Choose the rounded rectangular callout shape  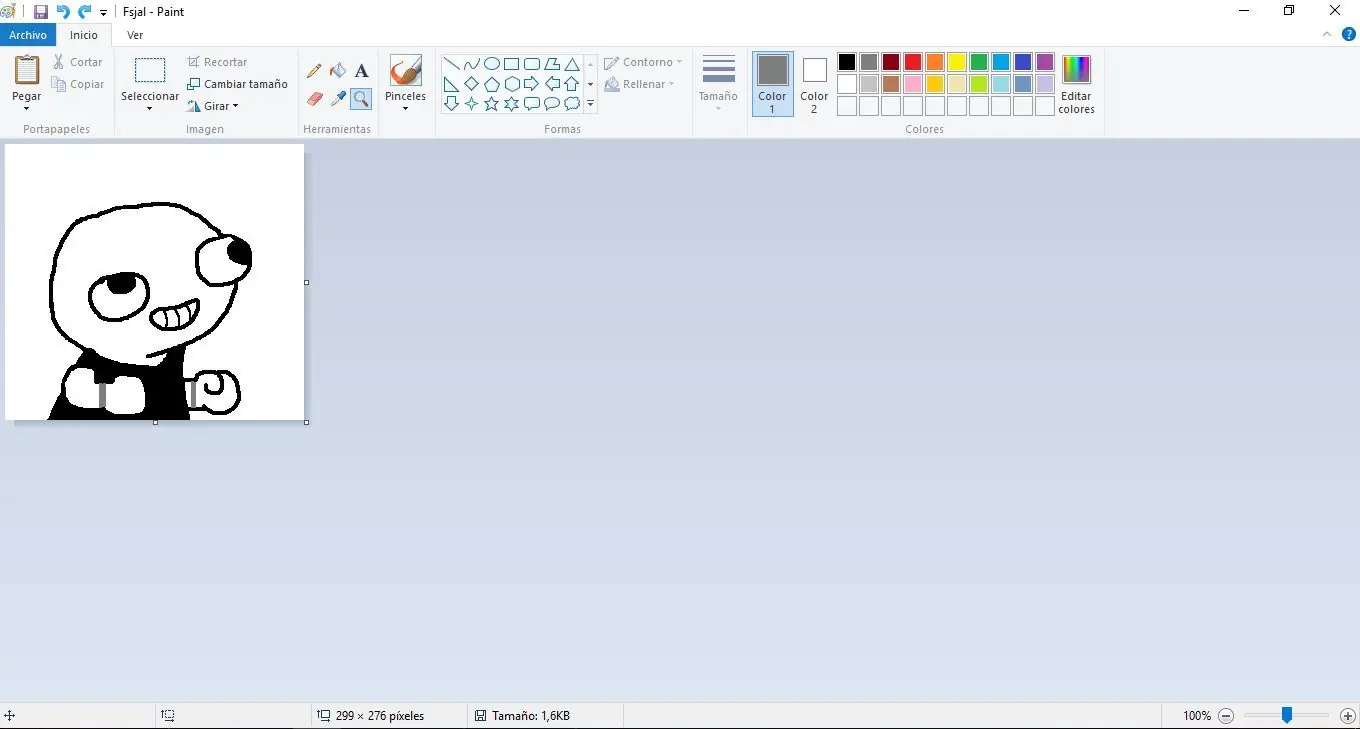531,104
